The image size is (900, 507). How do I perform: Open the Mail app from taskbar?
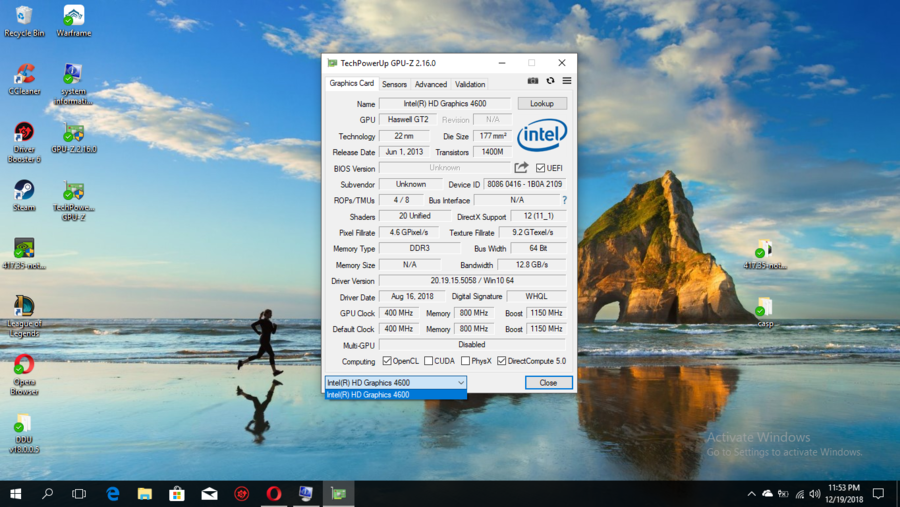click(210, 493)
